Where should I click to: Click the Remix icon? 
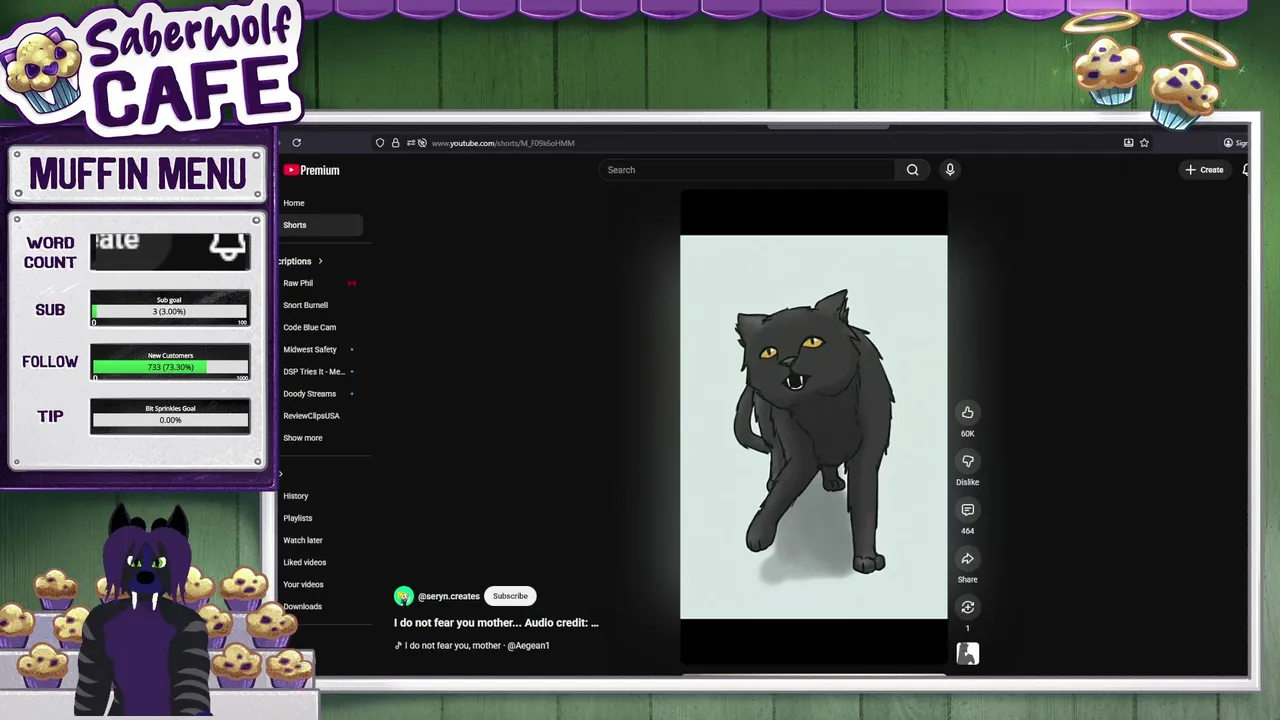click(967, 607)
